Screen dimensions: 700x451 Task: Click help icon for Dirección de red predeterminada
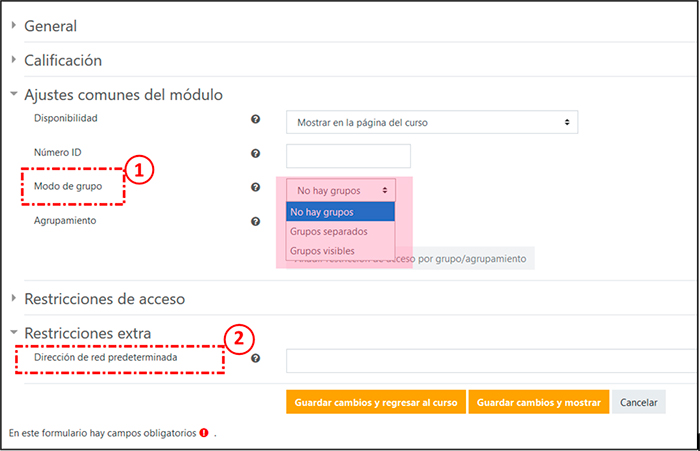click(x=256, y=358)
